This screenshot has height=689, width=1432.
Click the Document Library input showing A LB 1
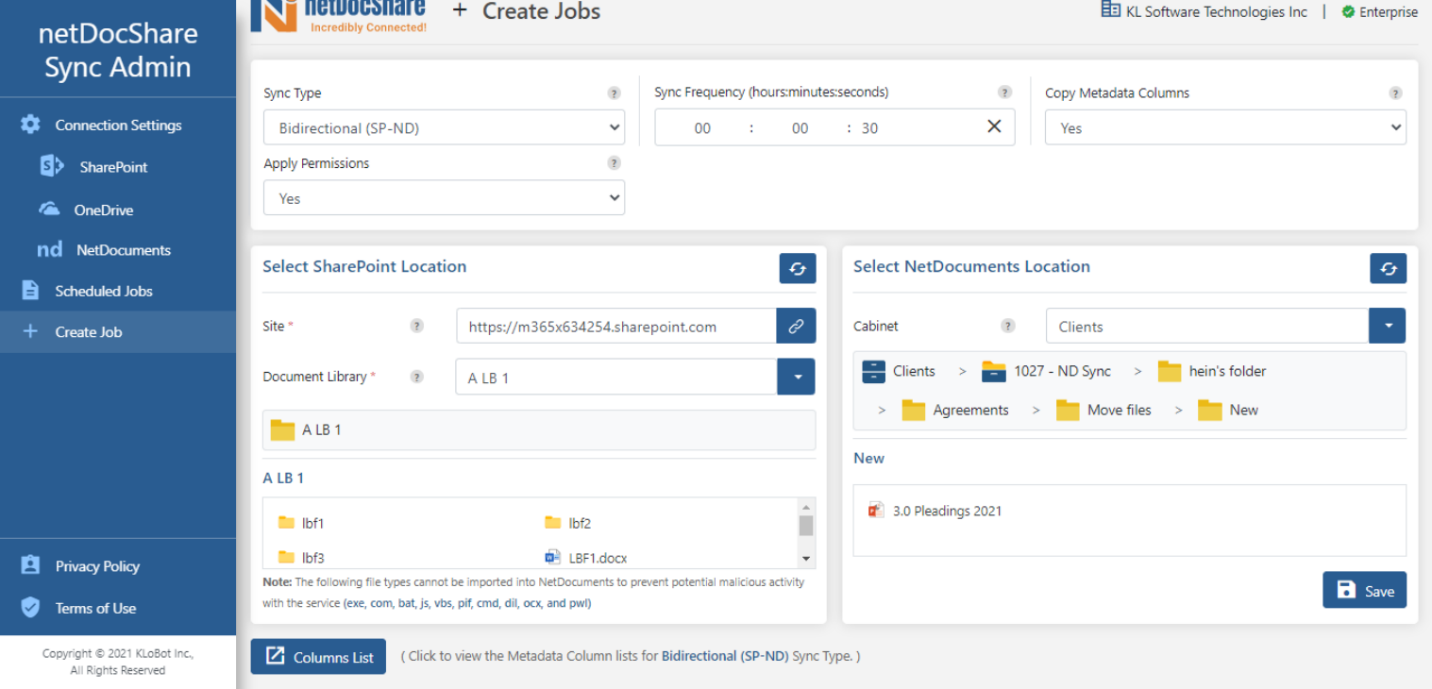point(616,377)
